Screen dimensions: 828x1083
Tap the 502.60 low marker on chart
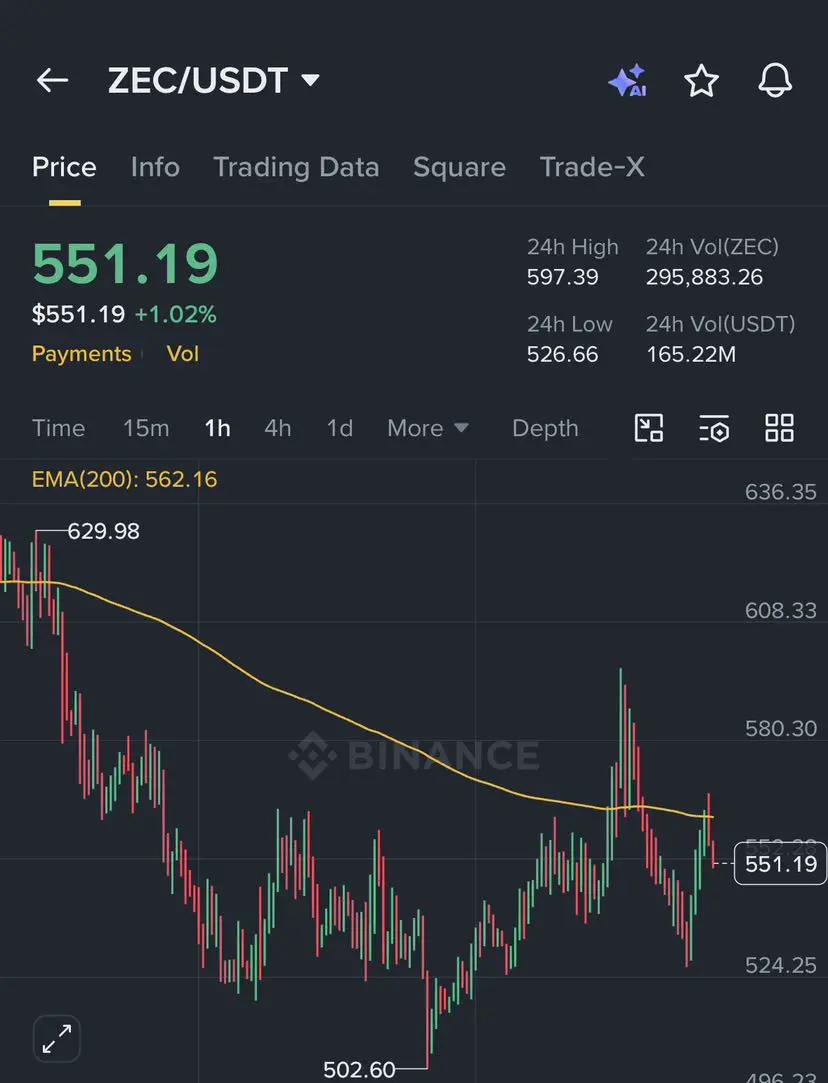pyautogui.click(x=359, y=1070)
